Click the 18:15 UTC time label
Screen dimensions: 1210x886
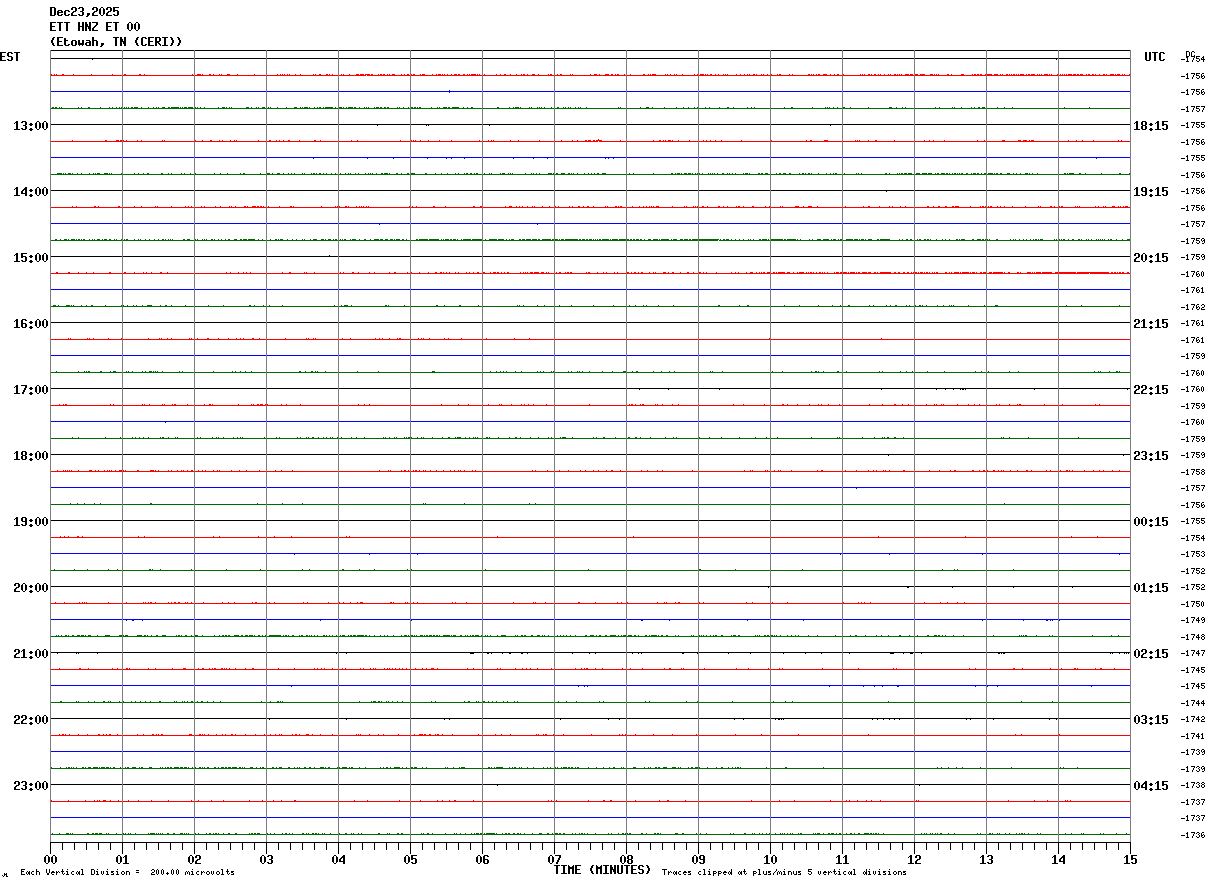tap(1151, 125)
